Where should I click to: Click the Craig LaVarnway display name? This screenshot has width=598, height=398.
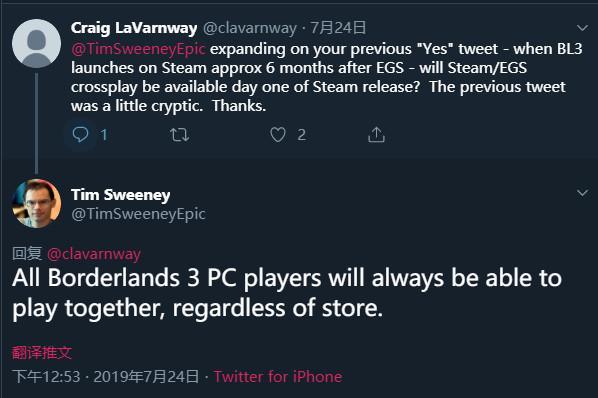tap(134, 28)
